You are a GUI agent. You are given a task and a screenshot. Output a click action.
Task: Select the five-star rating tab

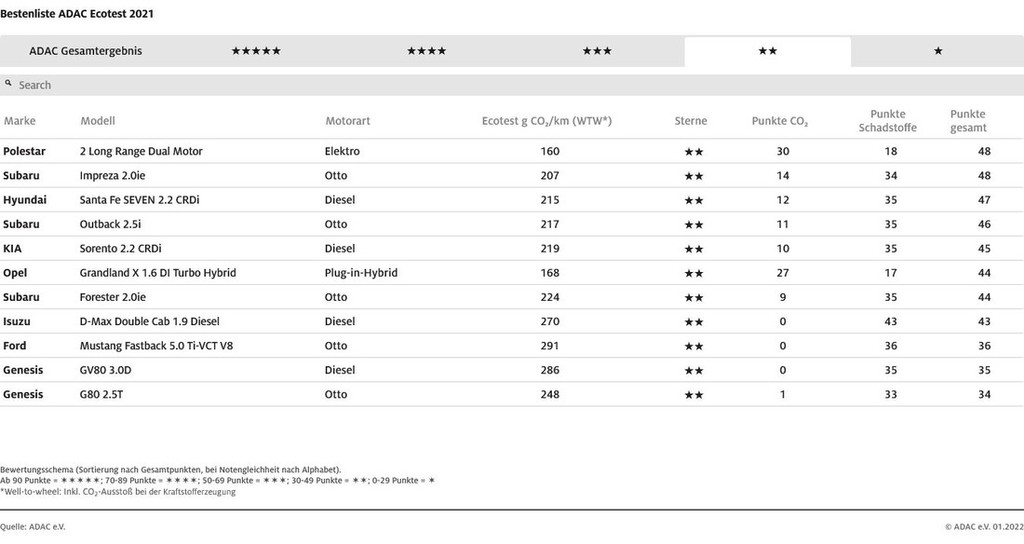[256, 51]
